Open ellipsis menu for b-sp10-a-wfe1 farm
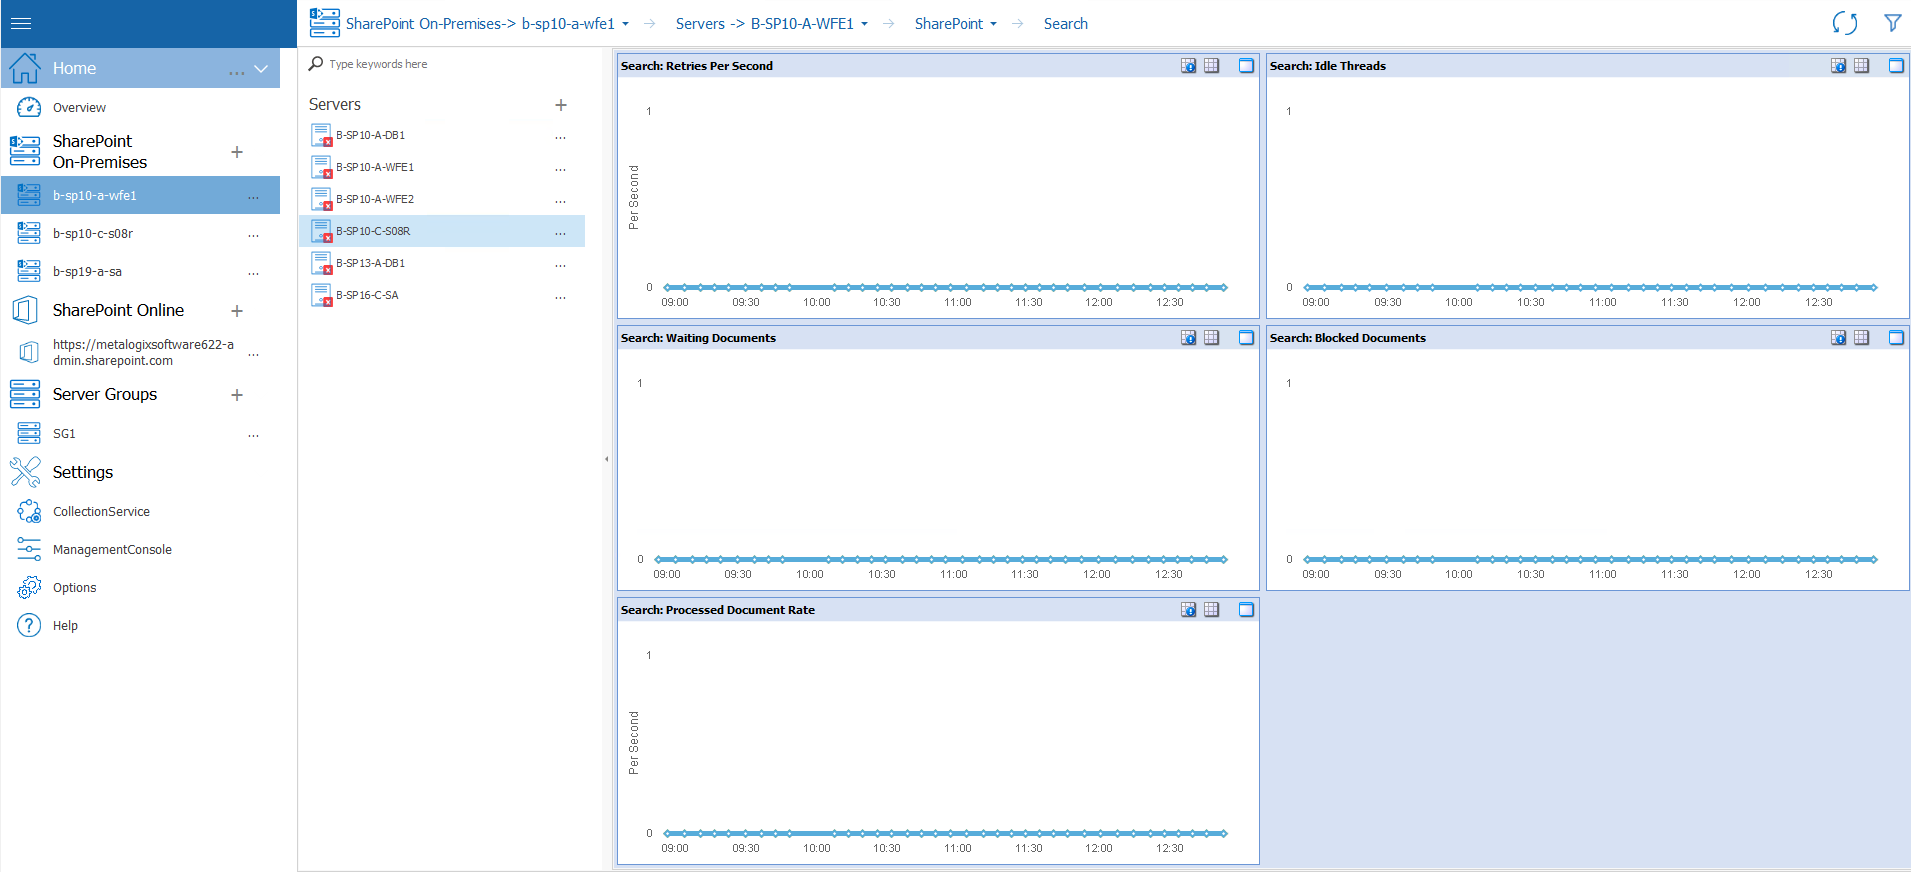The width and height of the screenshot is (1911, 872). (x=254, y=198)
